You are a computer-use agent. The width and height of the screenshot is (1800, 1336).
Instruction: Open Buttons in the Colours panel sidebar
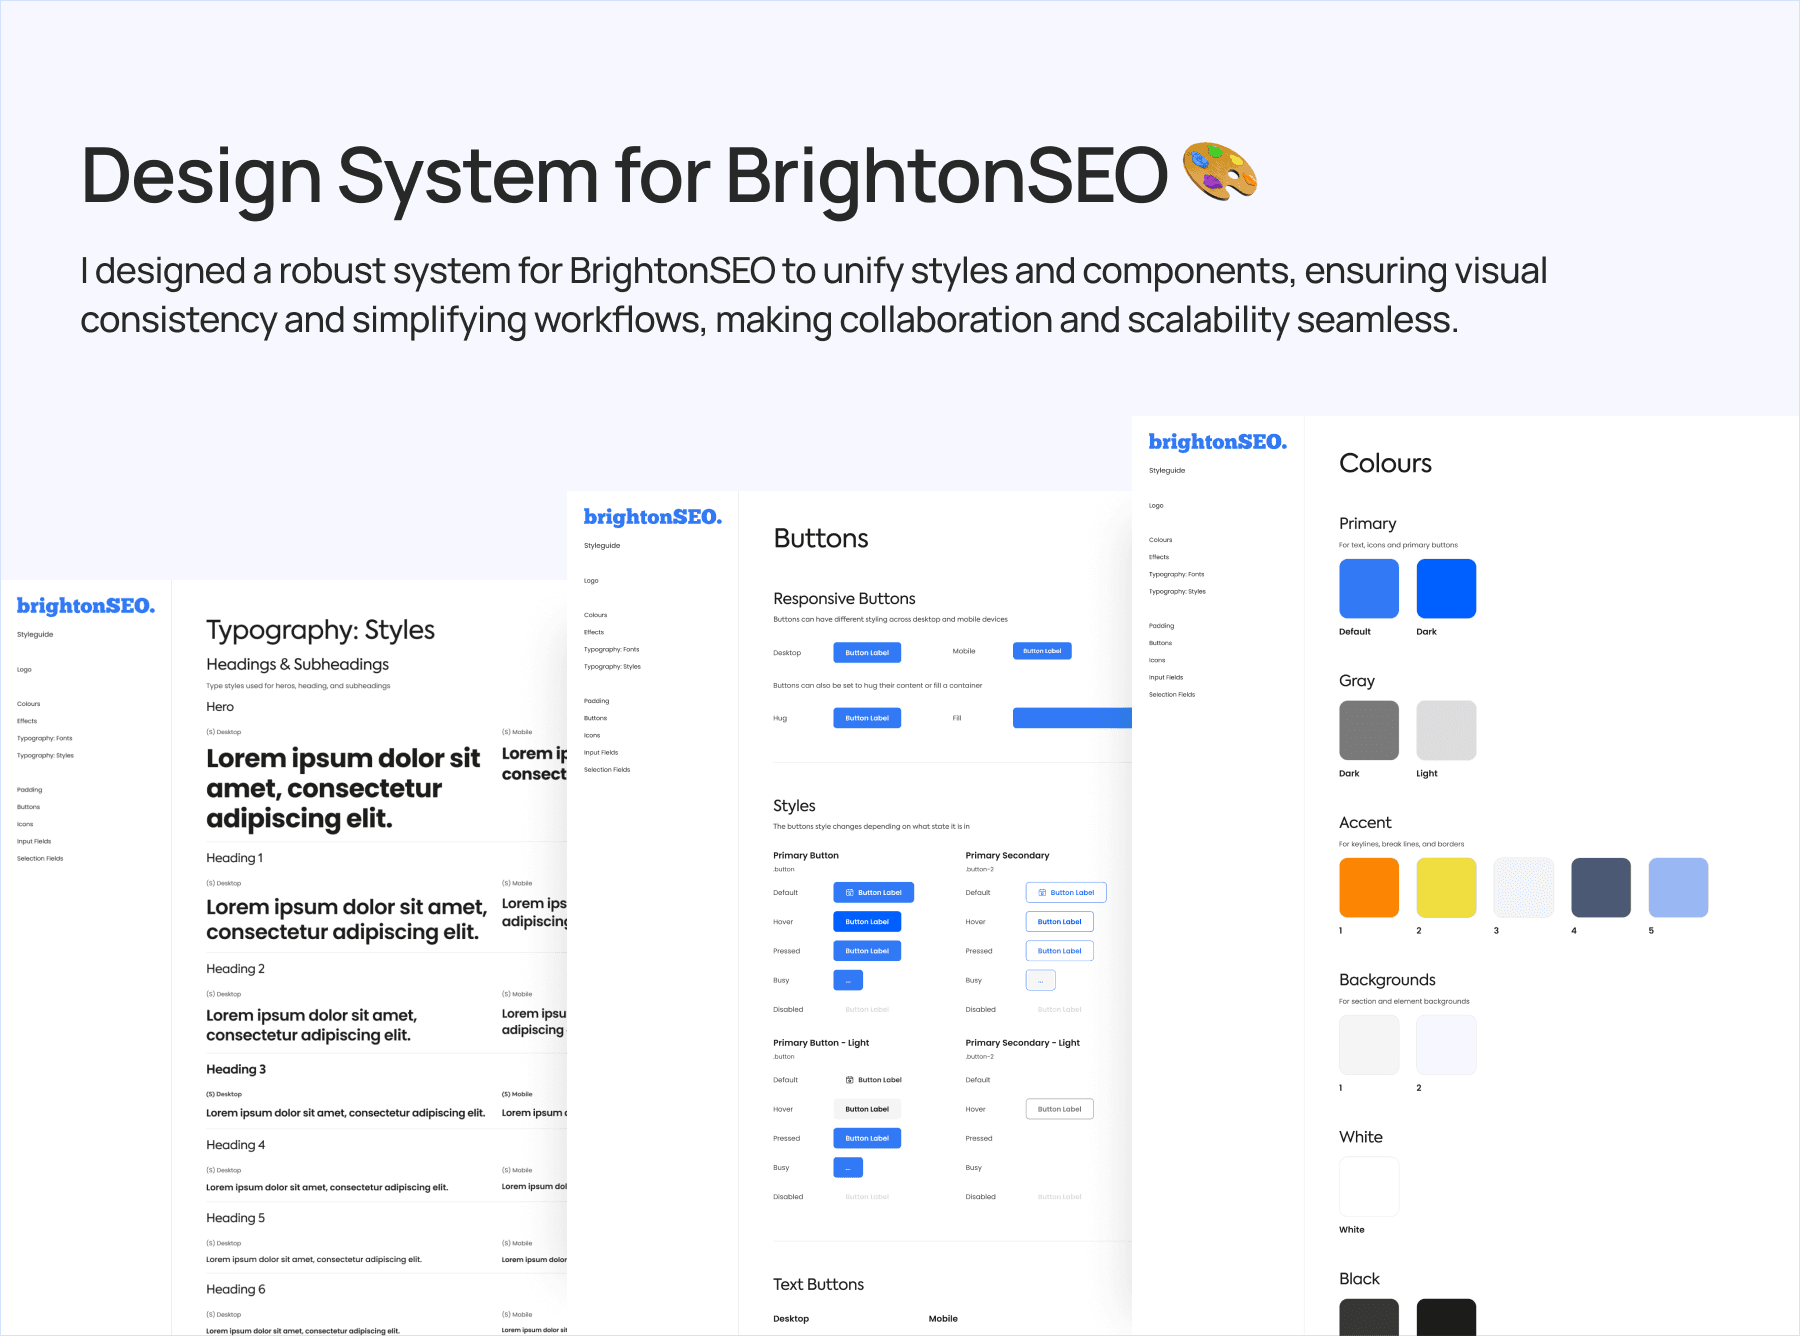[x=1161, y=643]
